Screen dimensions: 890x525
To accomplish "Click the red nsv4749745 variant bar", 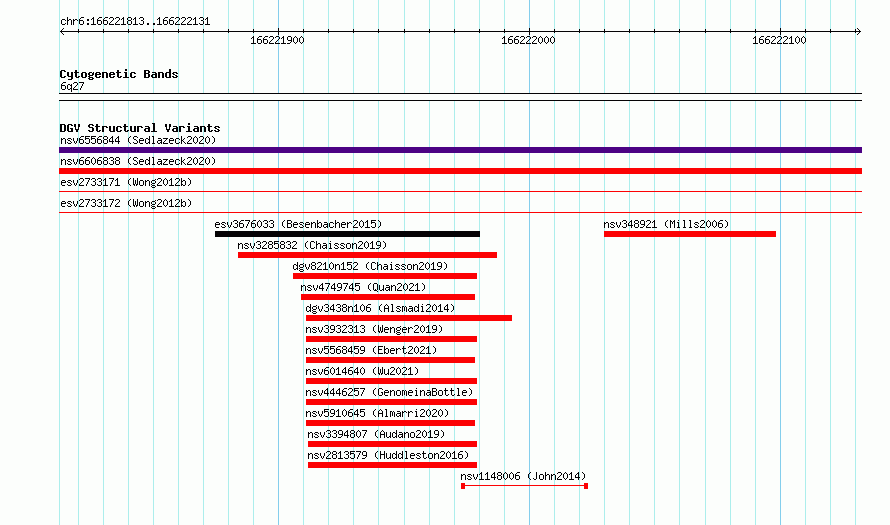I will [388, 297].
